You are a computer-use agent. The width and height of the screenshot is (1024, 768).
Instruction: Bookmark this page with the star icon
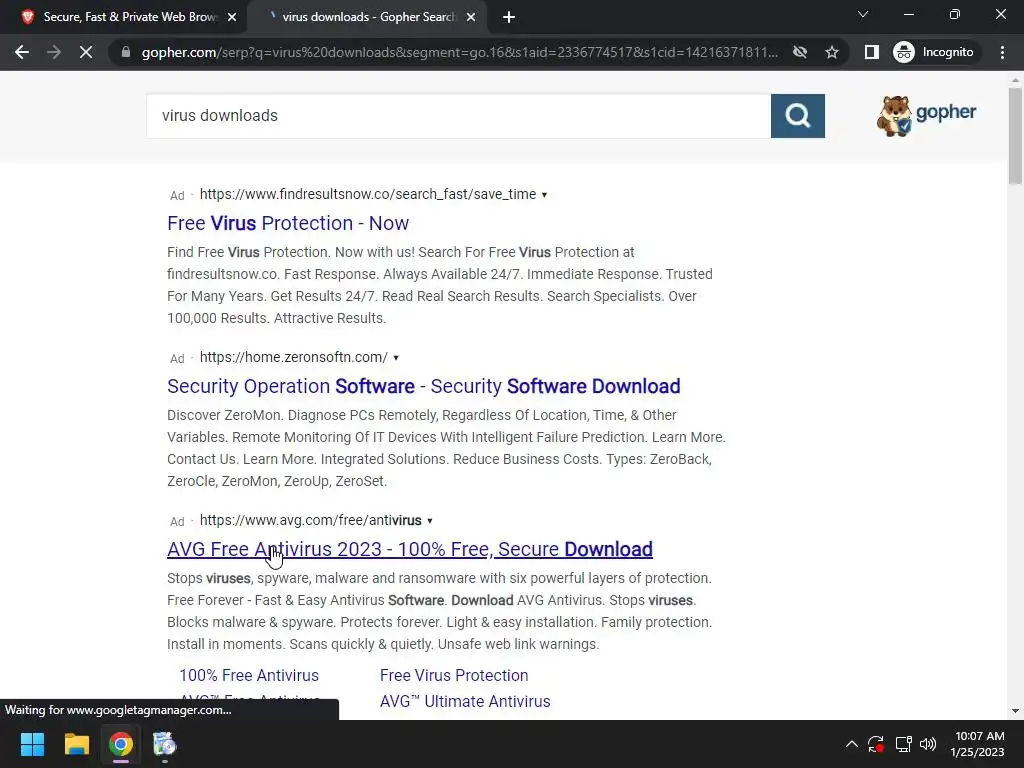point(831,52)
